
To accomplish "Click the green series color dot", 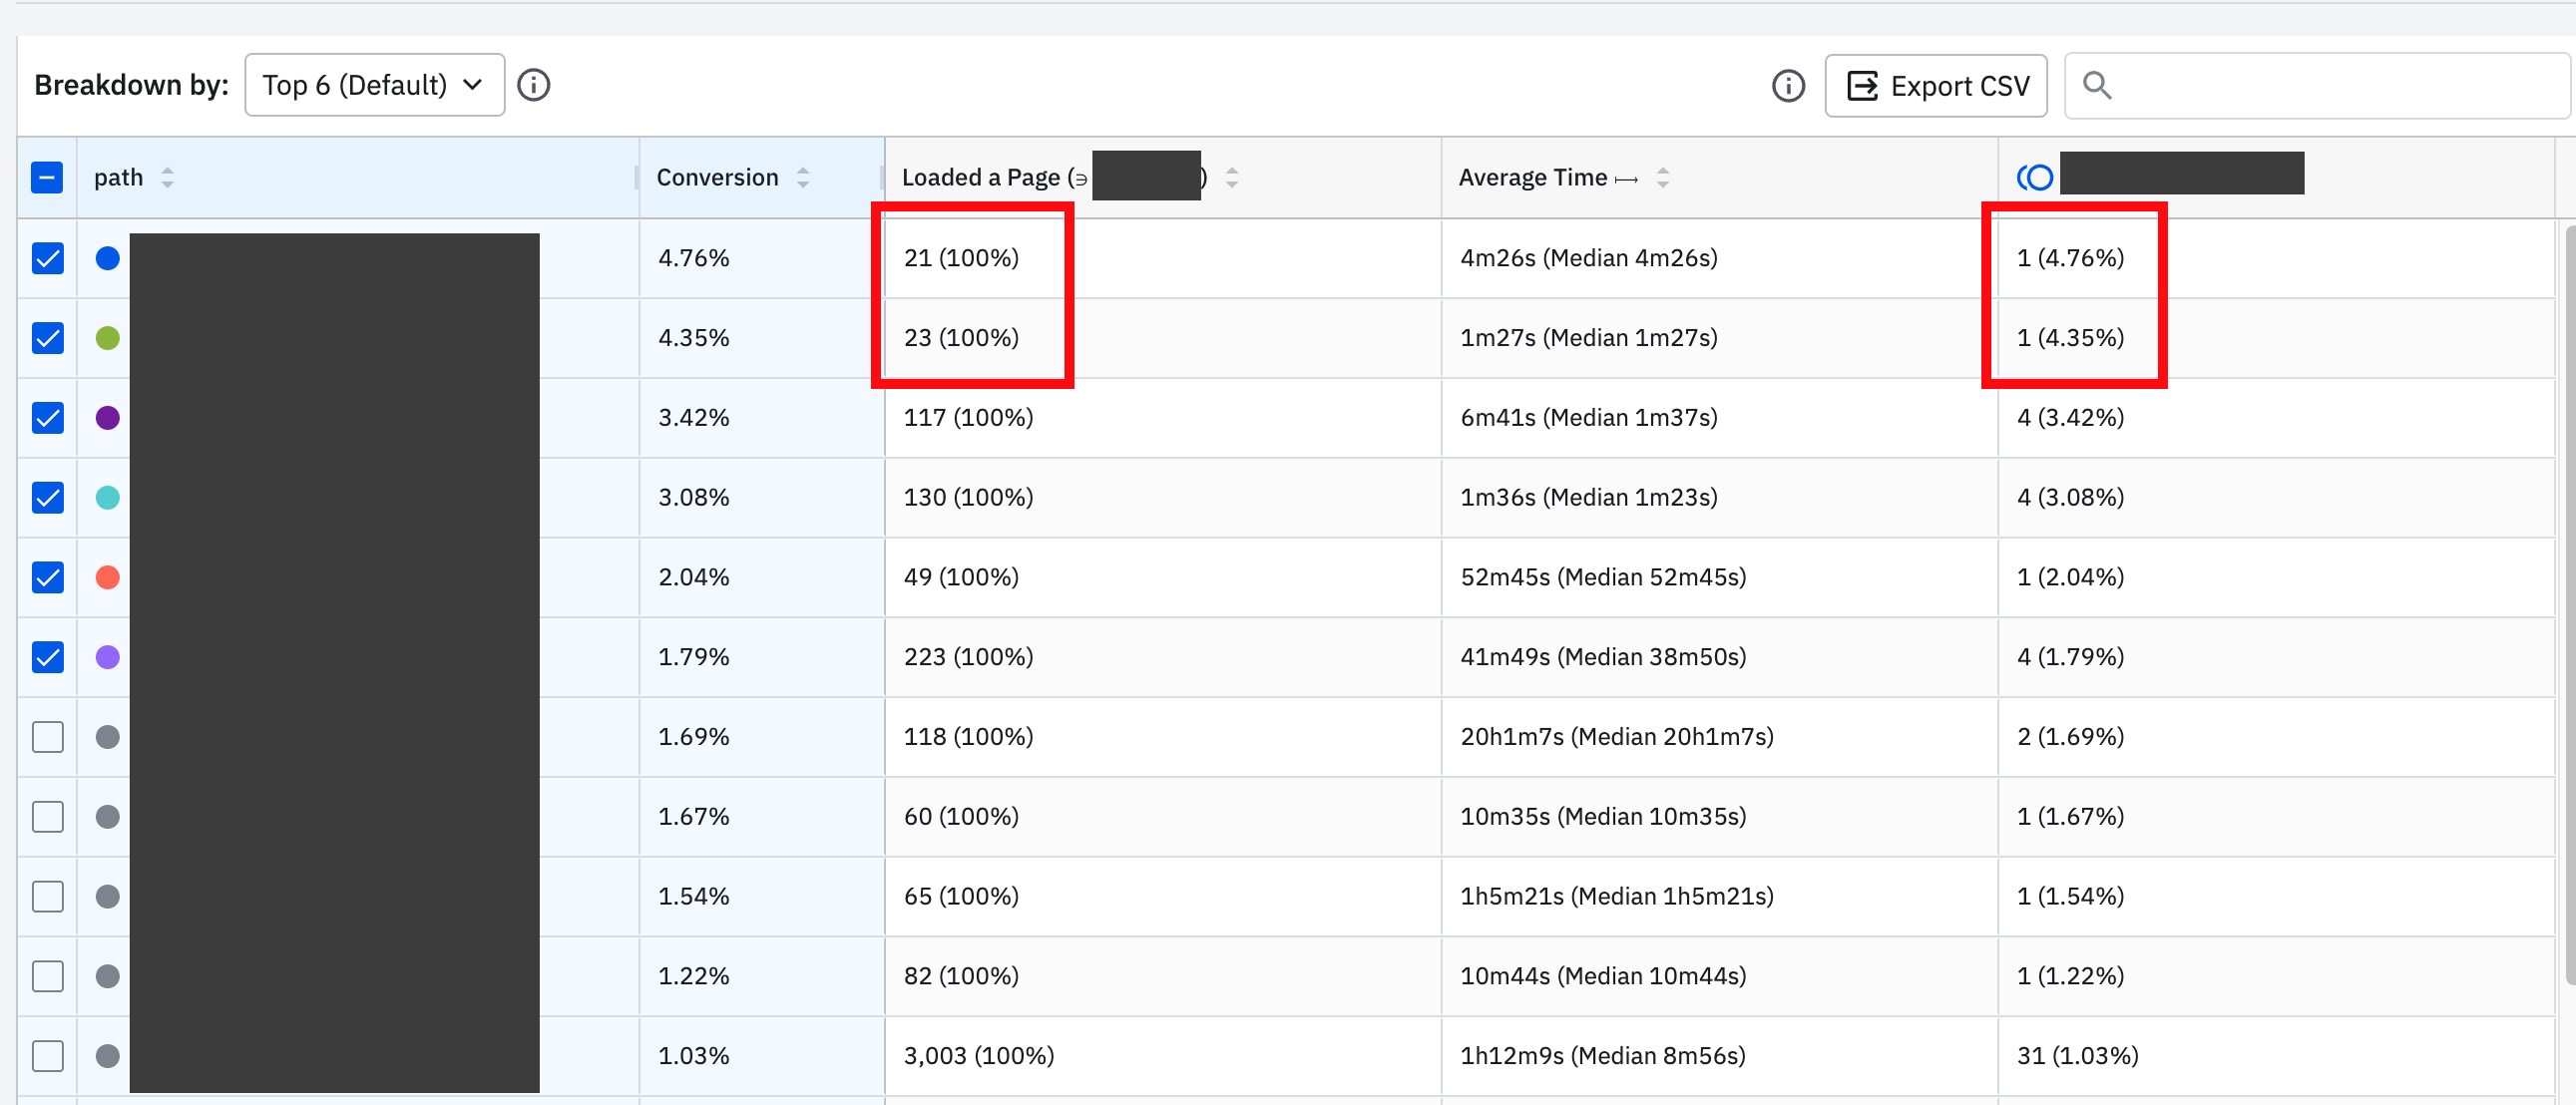I will [108, 338].
